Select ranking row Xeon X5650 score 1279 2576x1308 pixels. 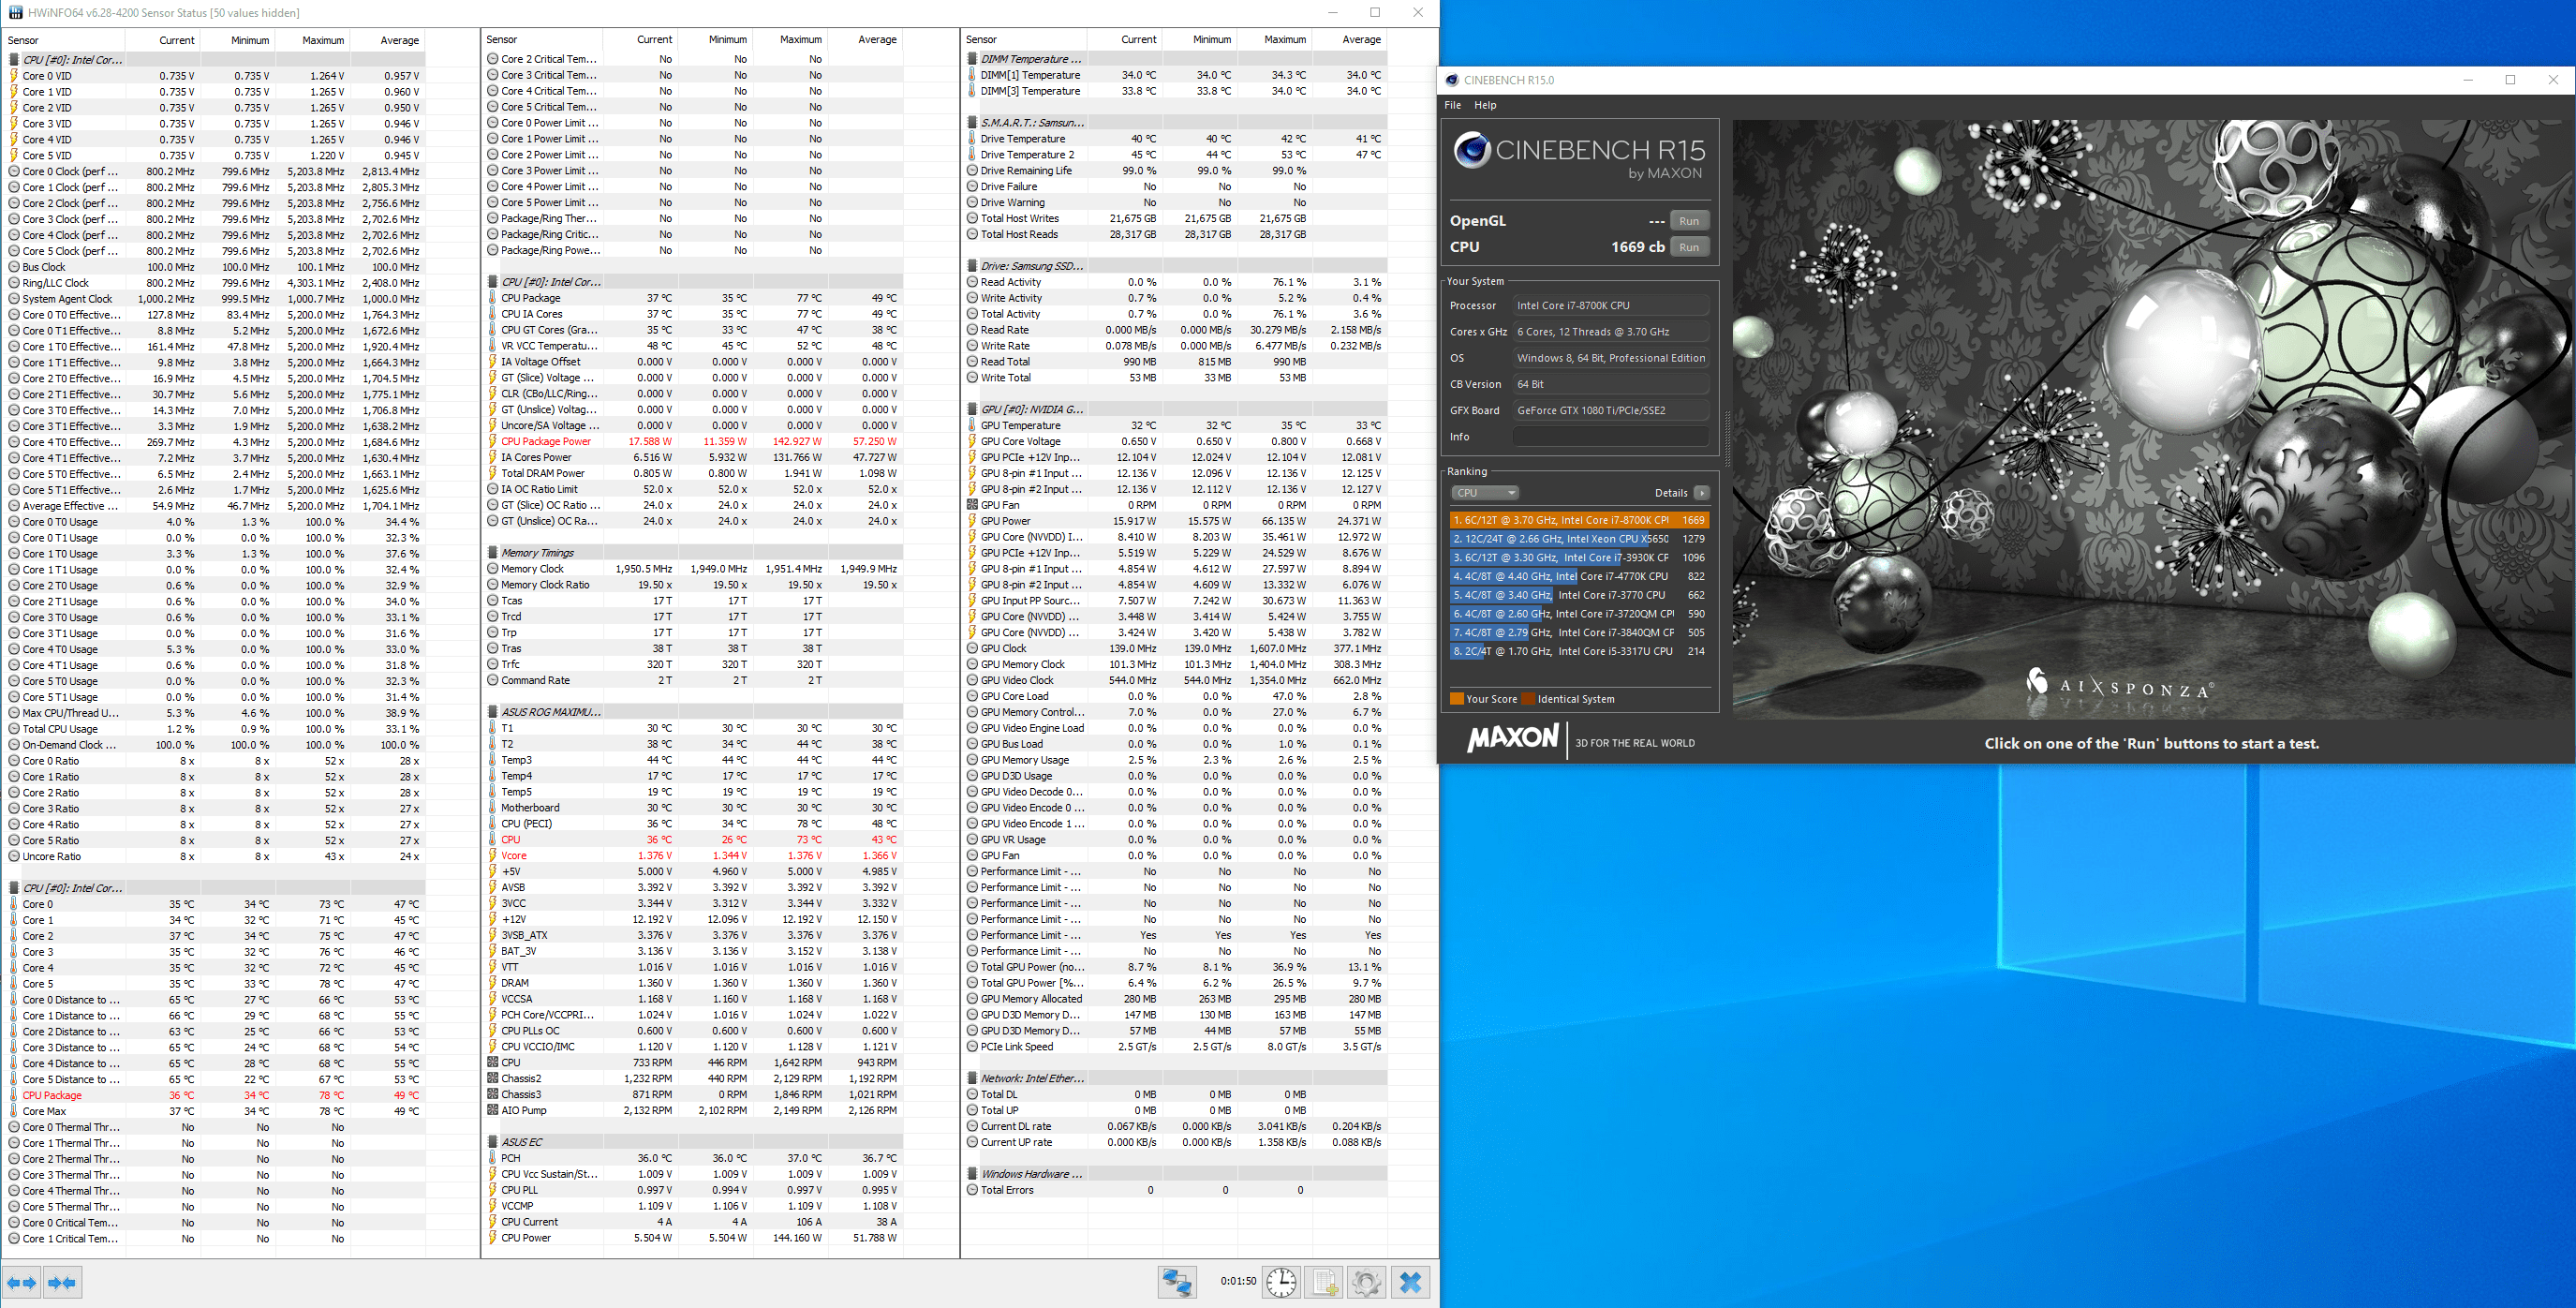[1578, 539]
